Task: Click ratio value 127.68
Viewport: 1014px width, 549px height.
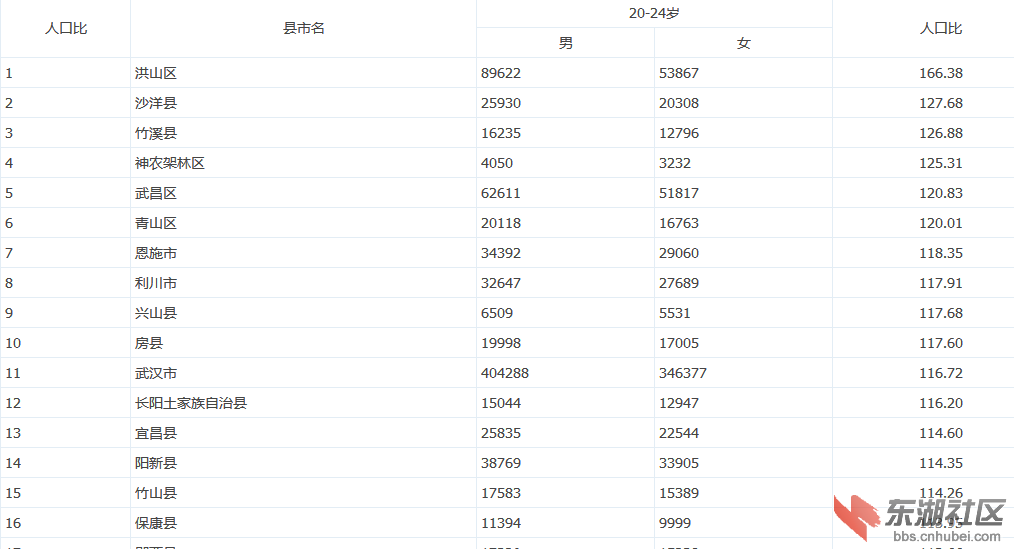Action: 941,103
